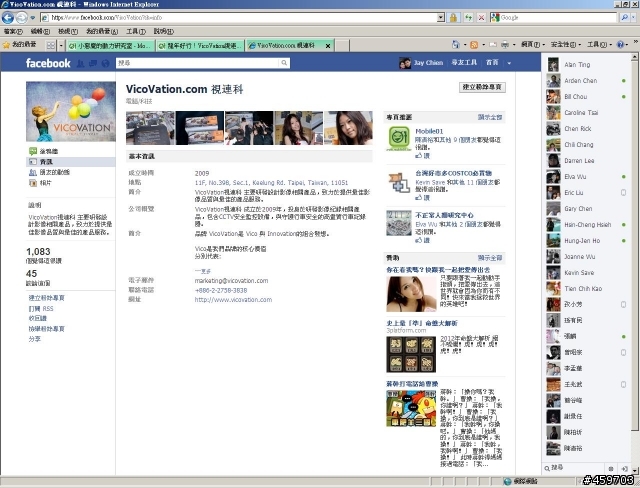The width and height of the screenshot is (640, 488).
Task: Open the Tools toolbar dropdown
Action: [x=599, y=44]
